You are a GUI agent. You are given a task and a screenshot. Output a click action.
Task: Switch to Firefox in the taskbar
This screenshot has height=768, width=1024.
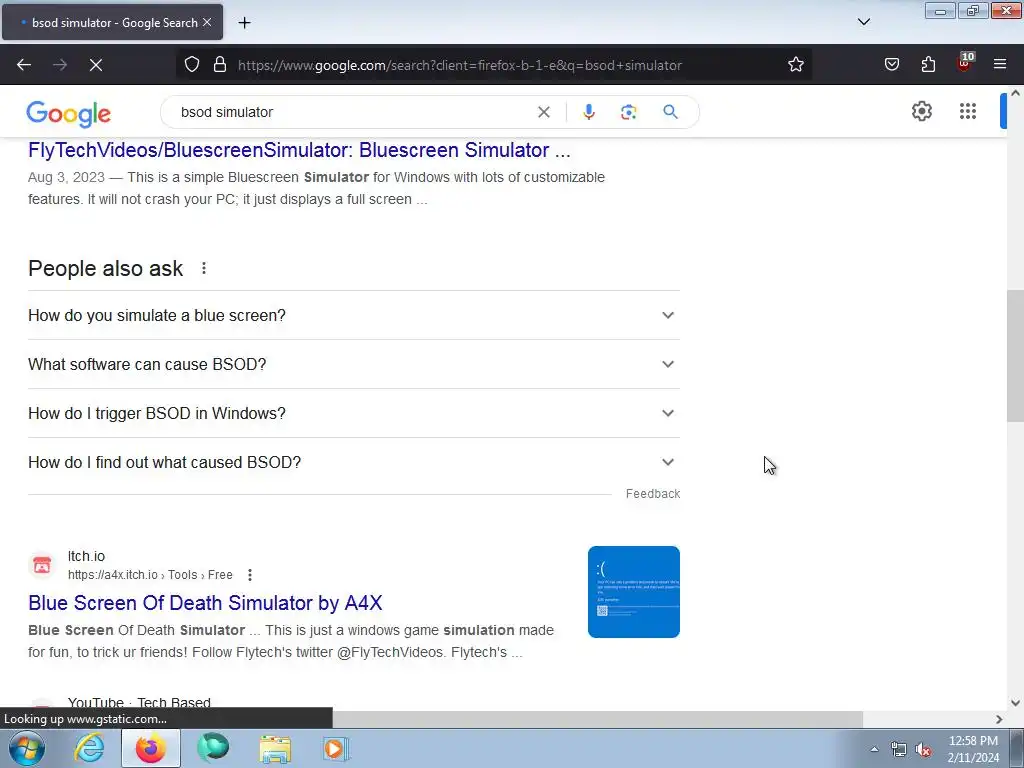point(150,748)
